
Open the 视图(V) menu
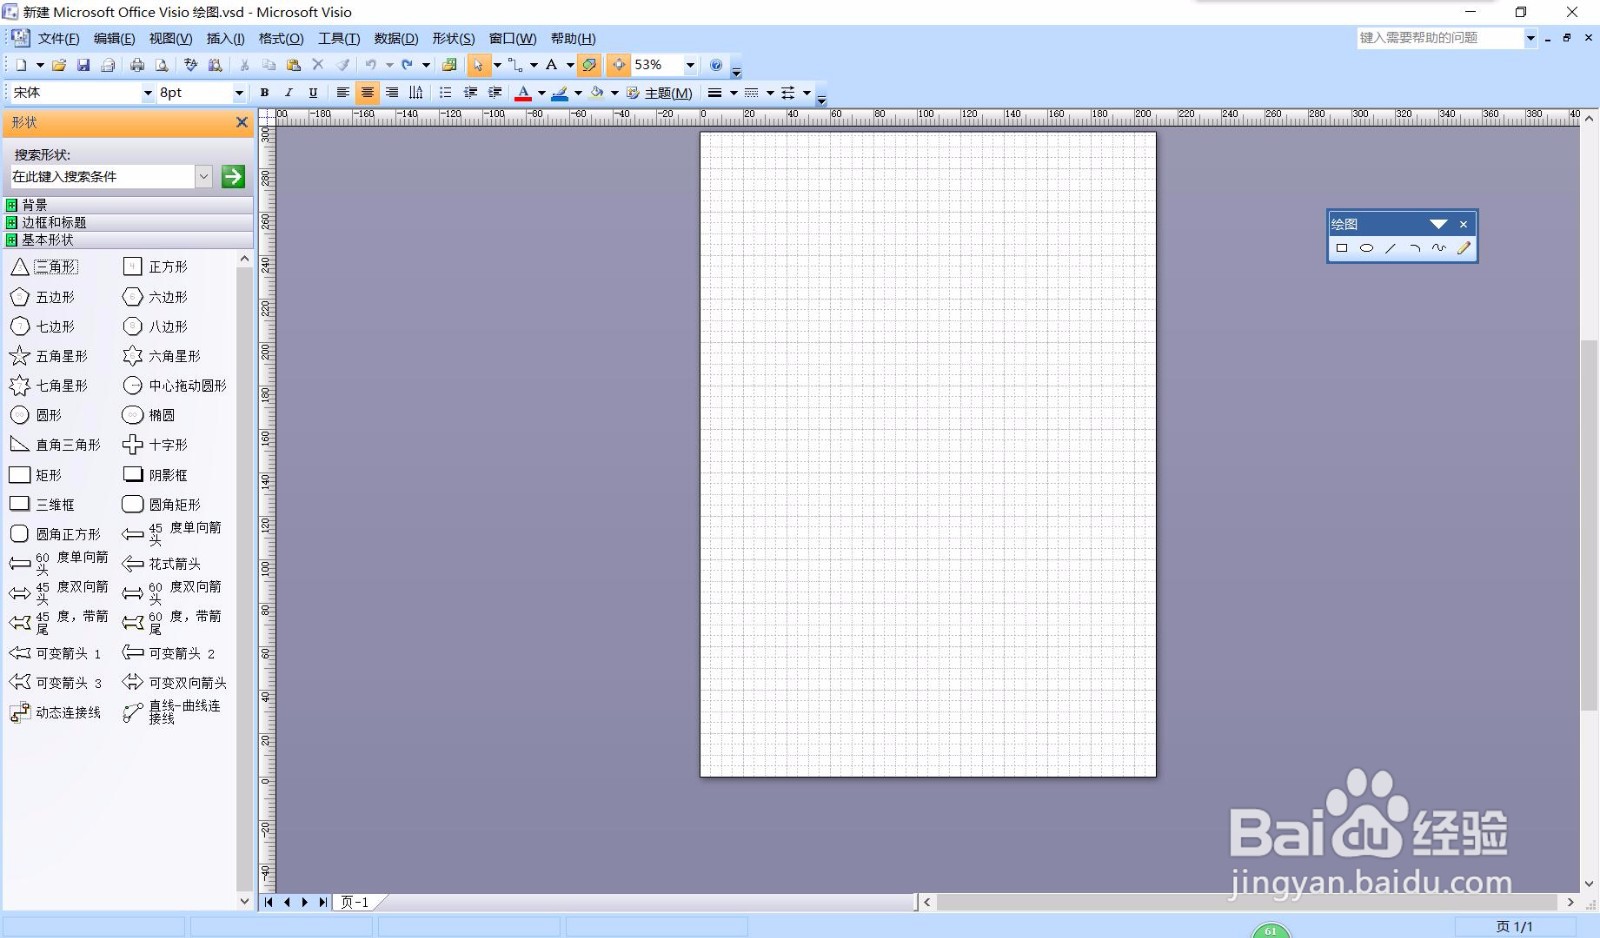point(170,39)
